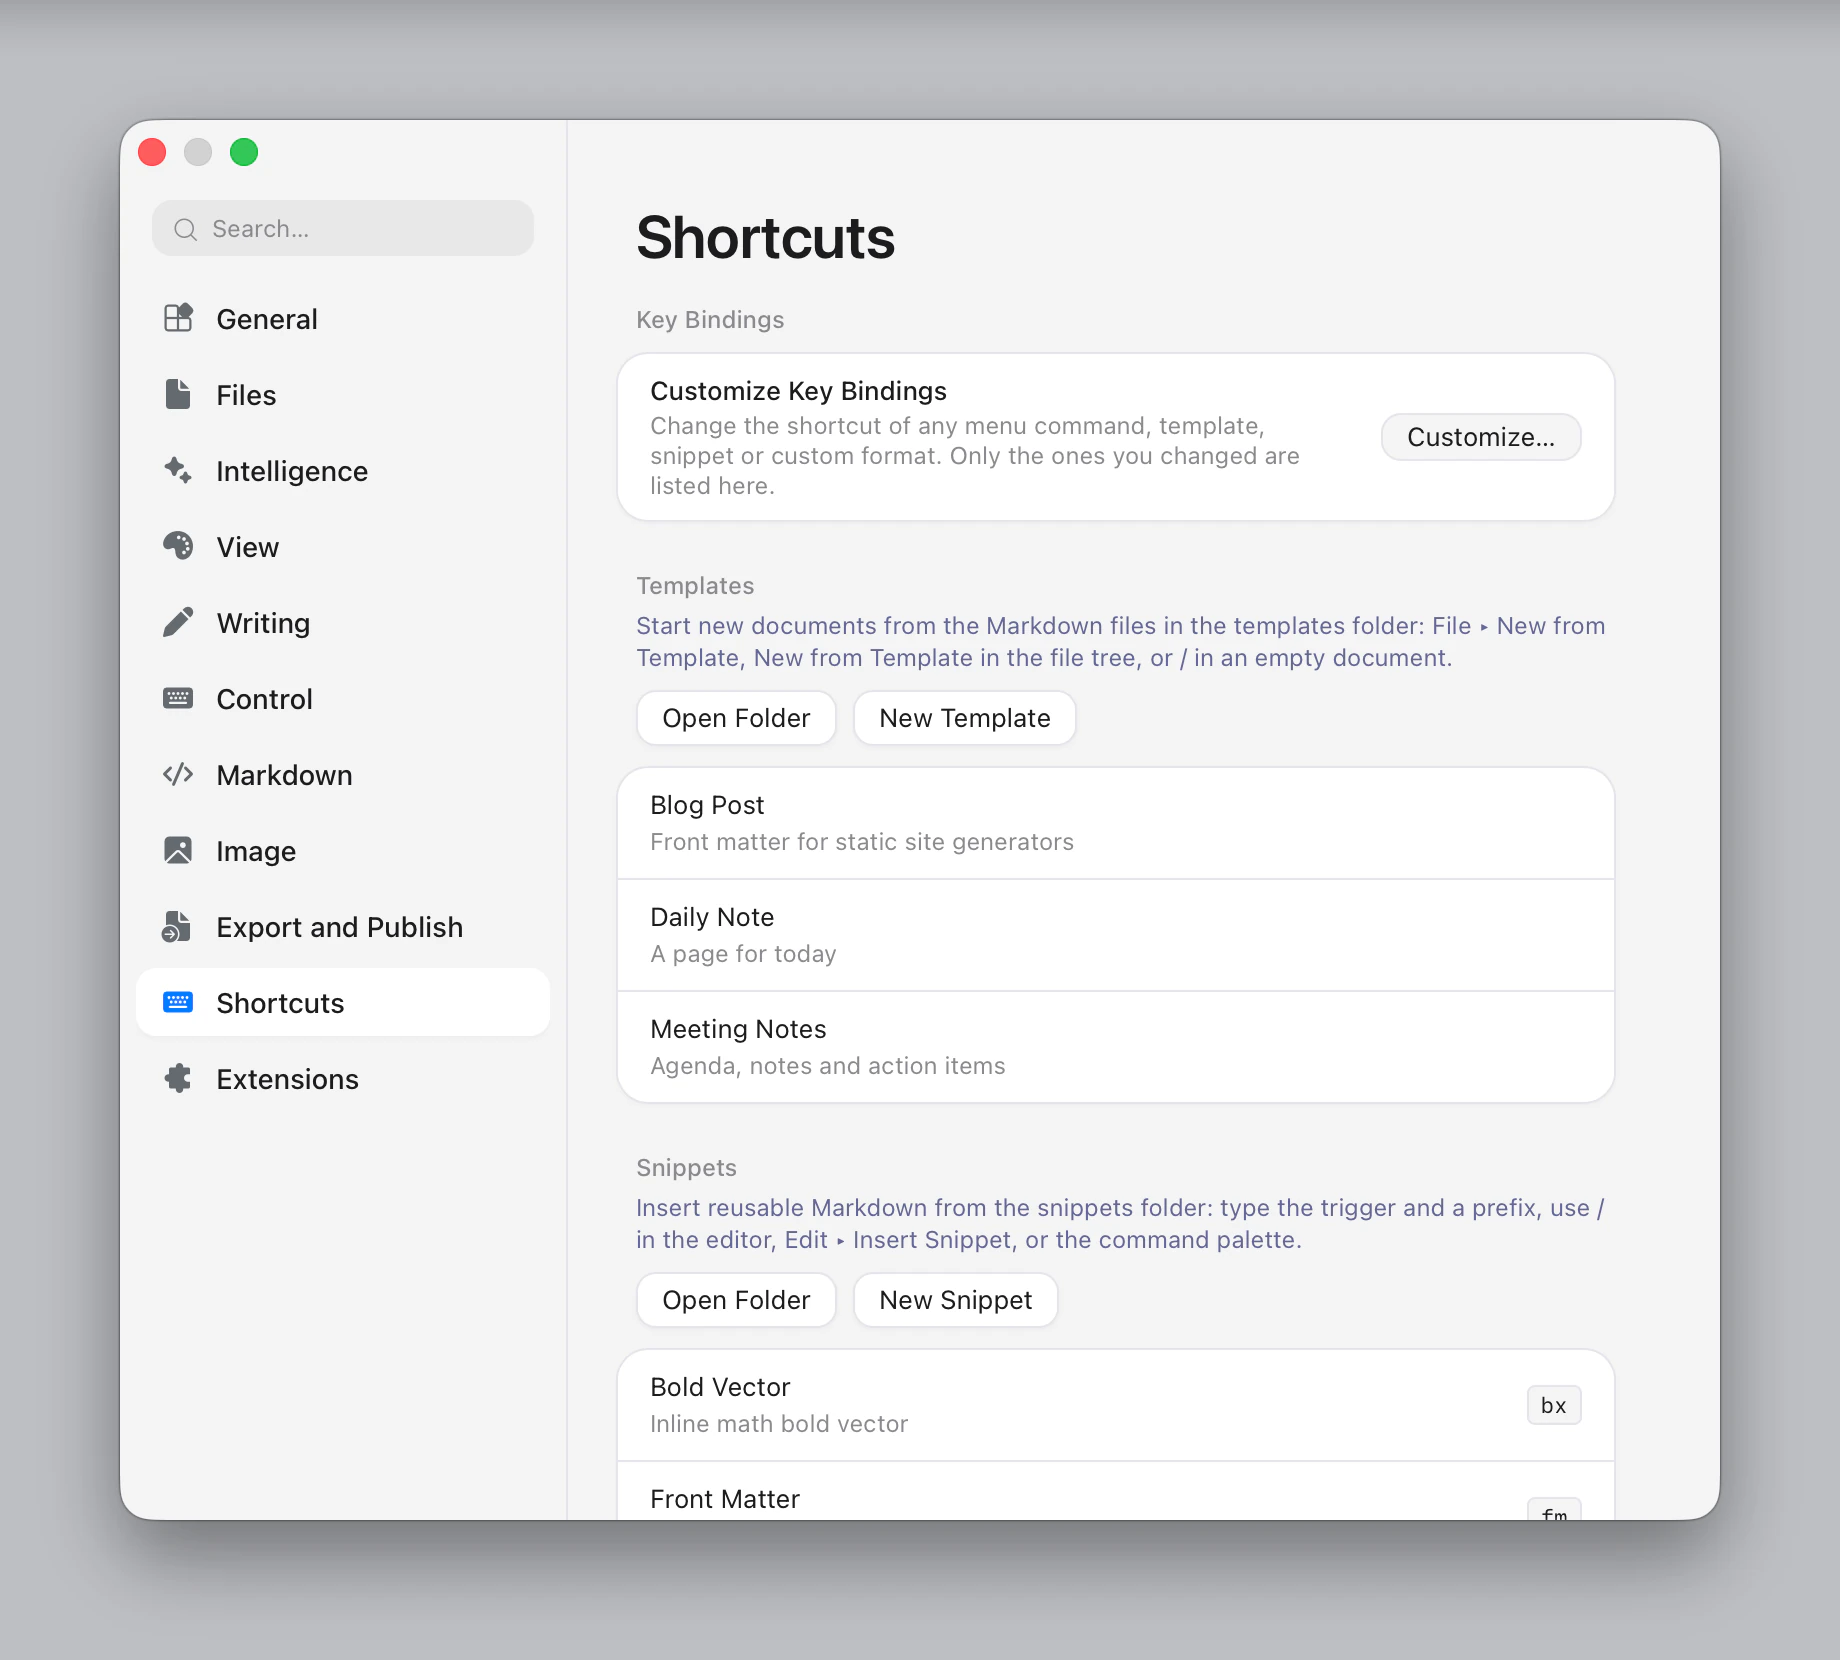Viewport: 1840px width, 1660px height.
Task: Click the Markdown code brackets icon
Action: [x=178, y=774]
